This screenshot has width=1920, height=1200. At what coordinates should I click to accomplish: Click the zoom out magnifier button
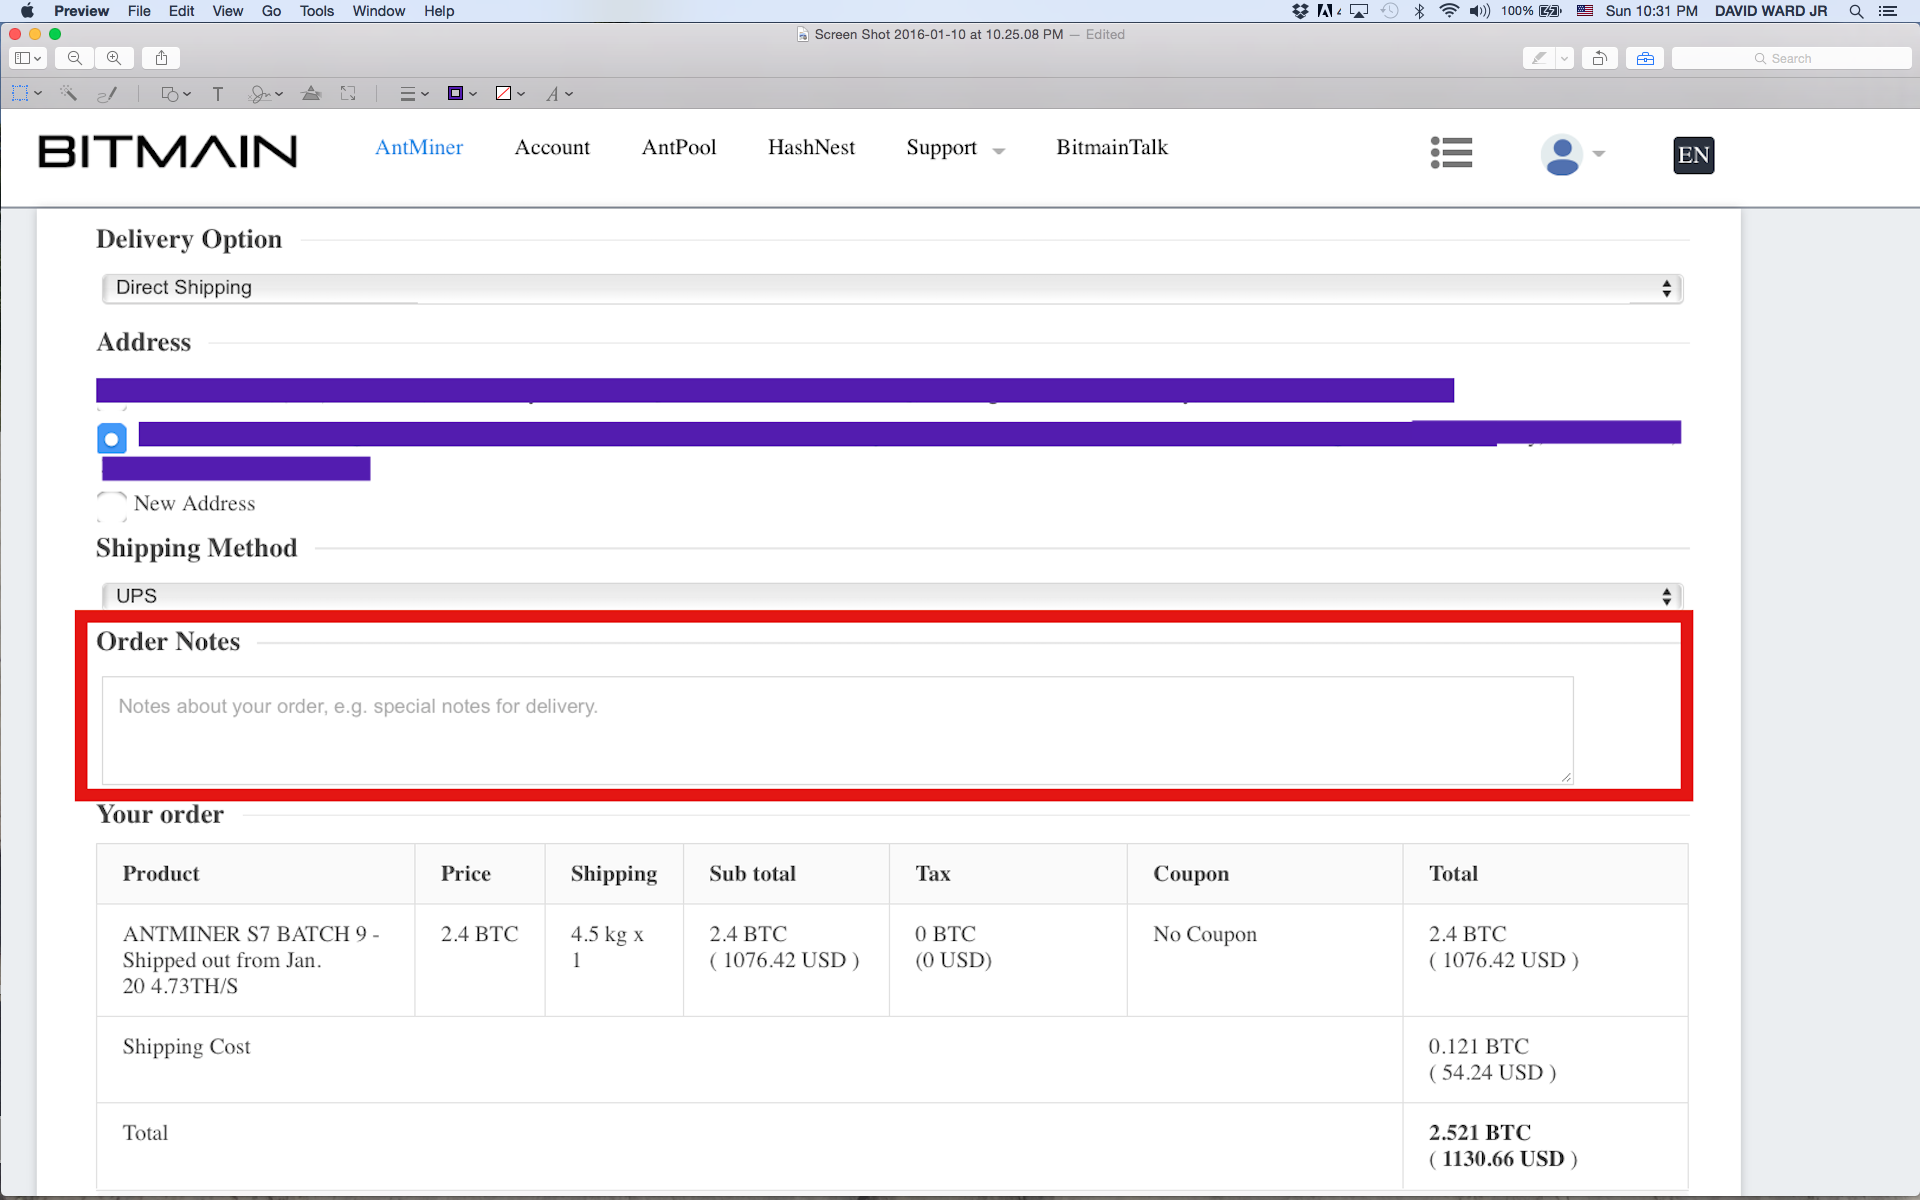pyautogui.click(x=74, y=58)
